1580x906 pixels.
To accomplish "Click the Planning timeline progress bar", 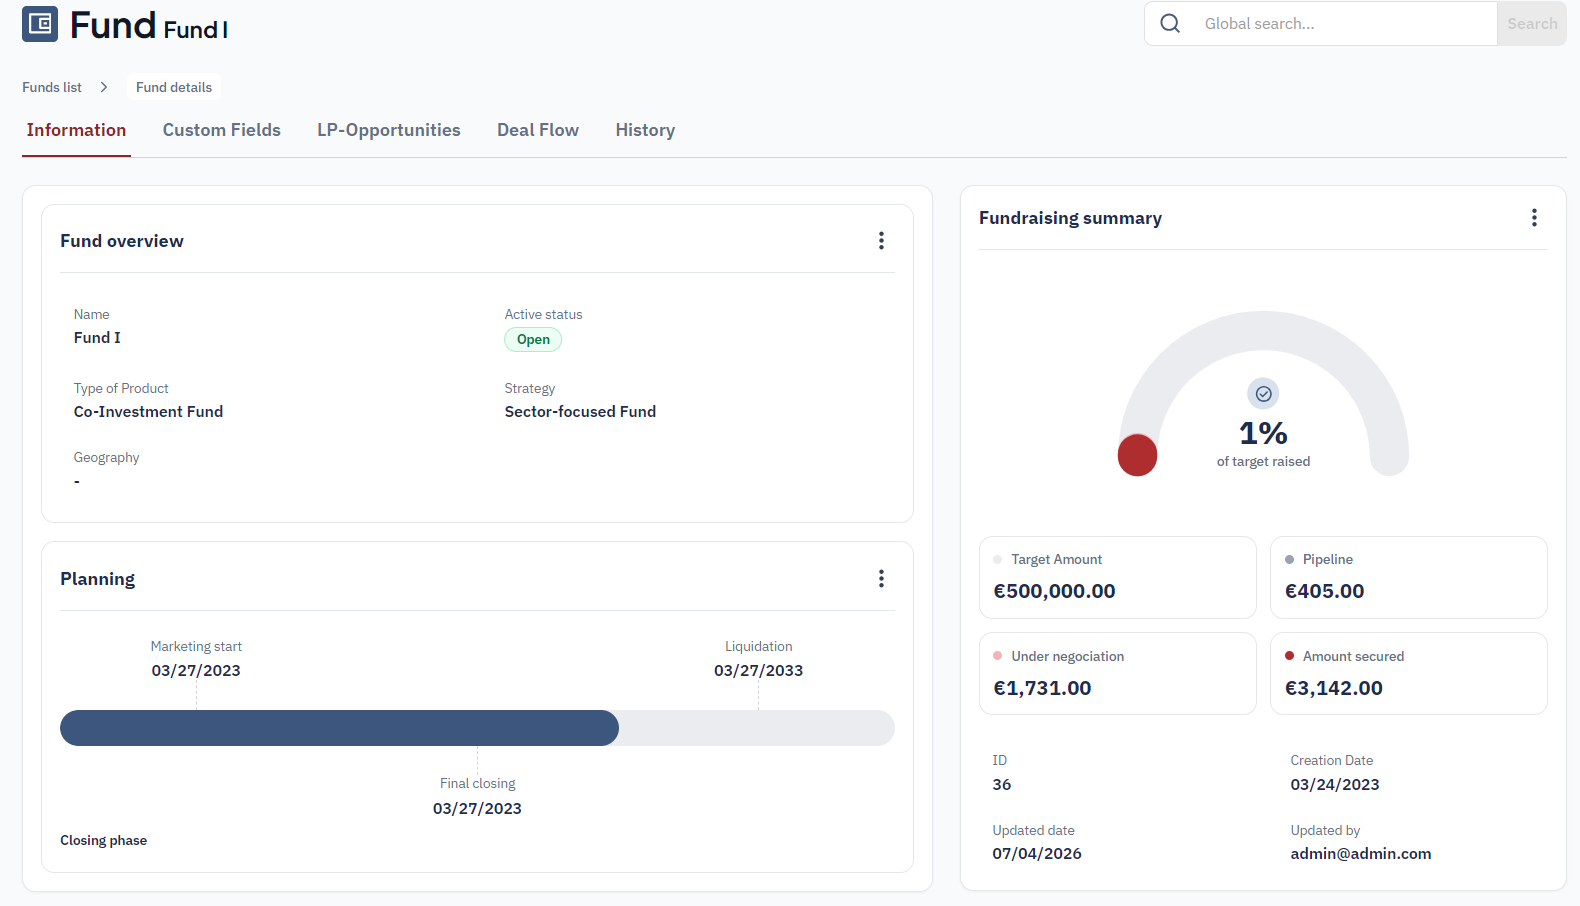I will tap(477, 728).
